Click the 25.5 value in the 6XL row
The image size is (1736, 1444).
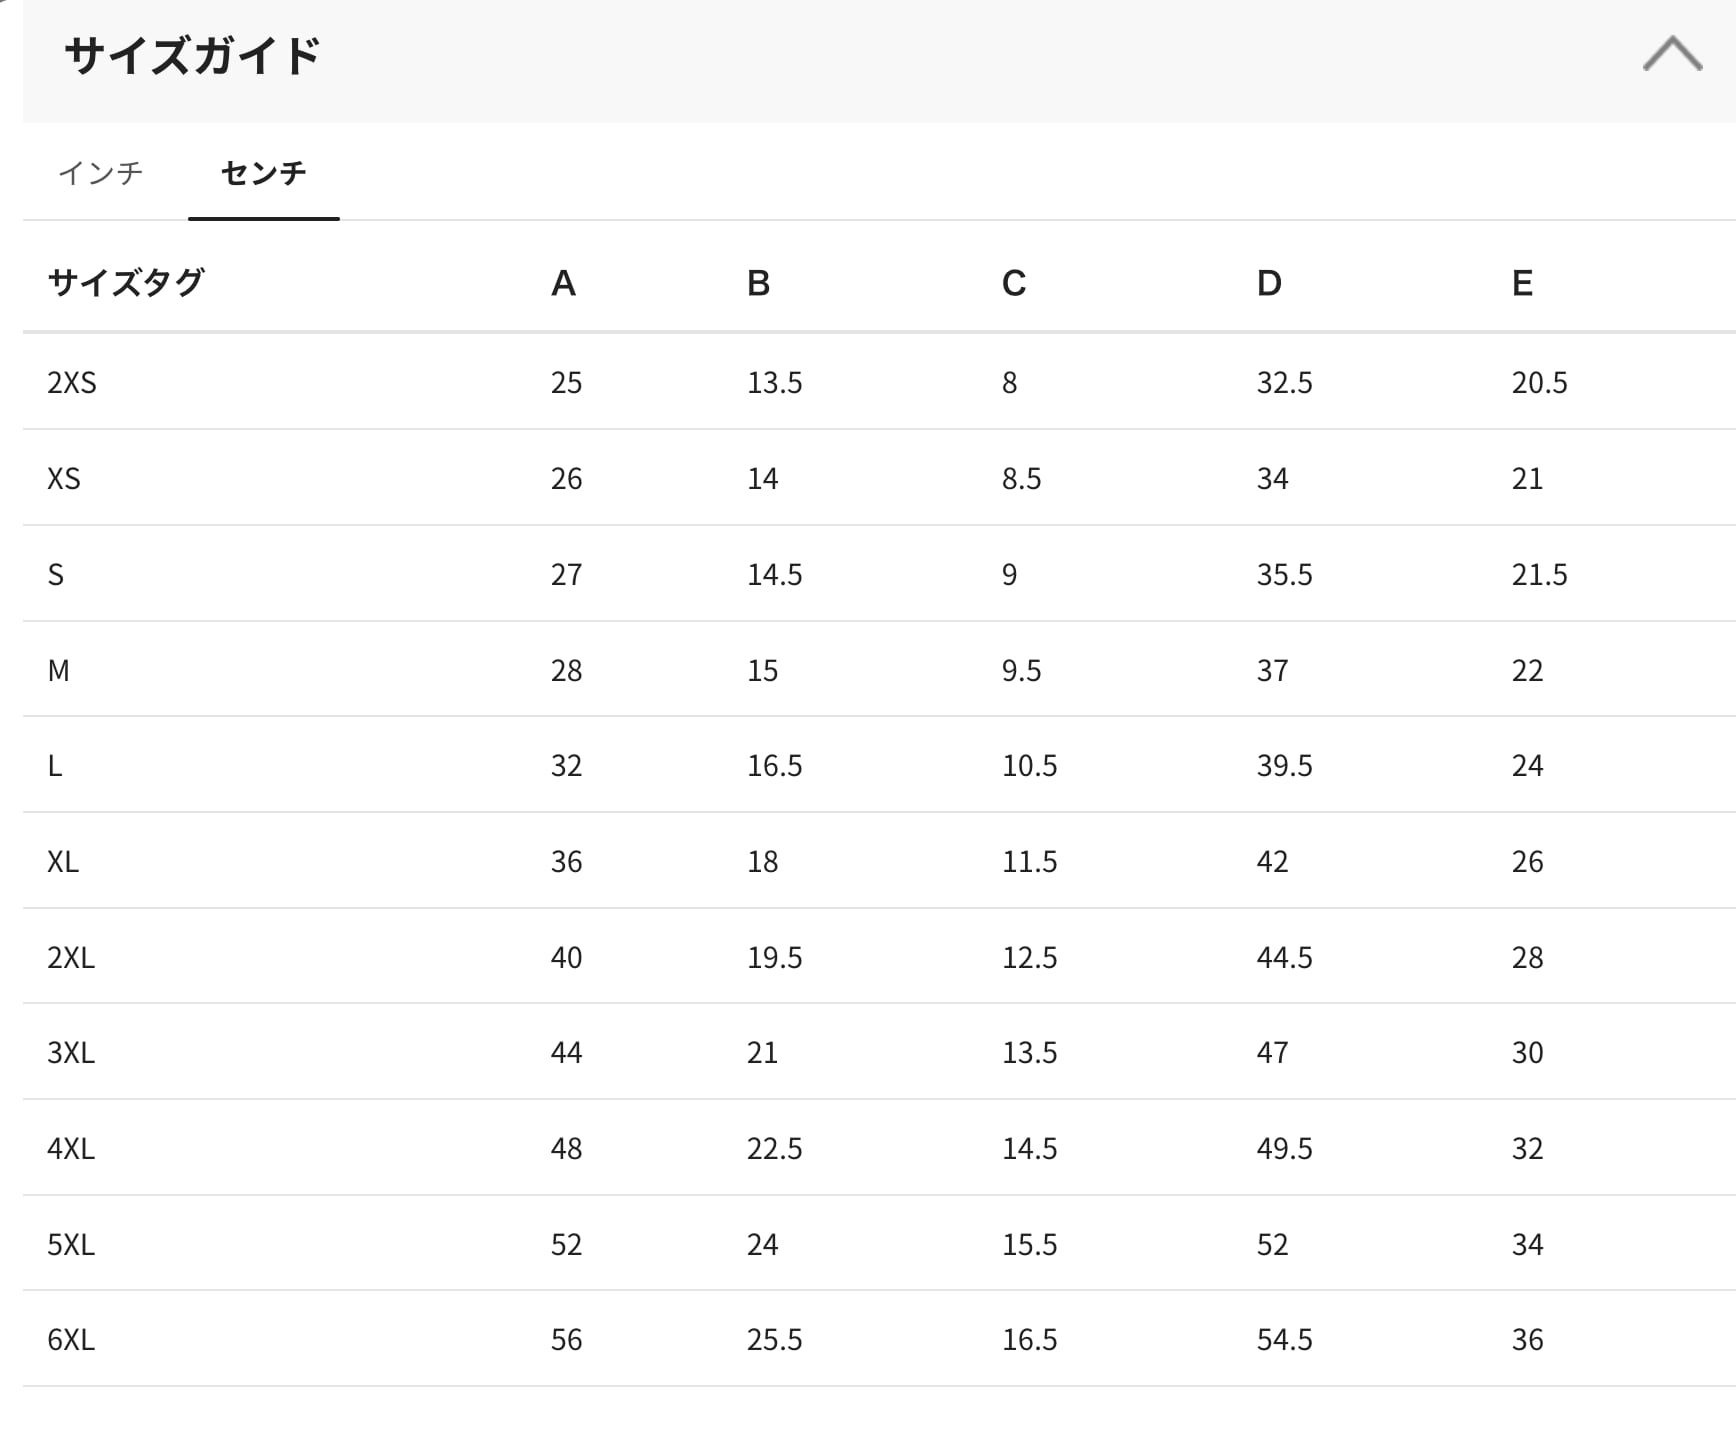[x=774, y=1340]
